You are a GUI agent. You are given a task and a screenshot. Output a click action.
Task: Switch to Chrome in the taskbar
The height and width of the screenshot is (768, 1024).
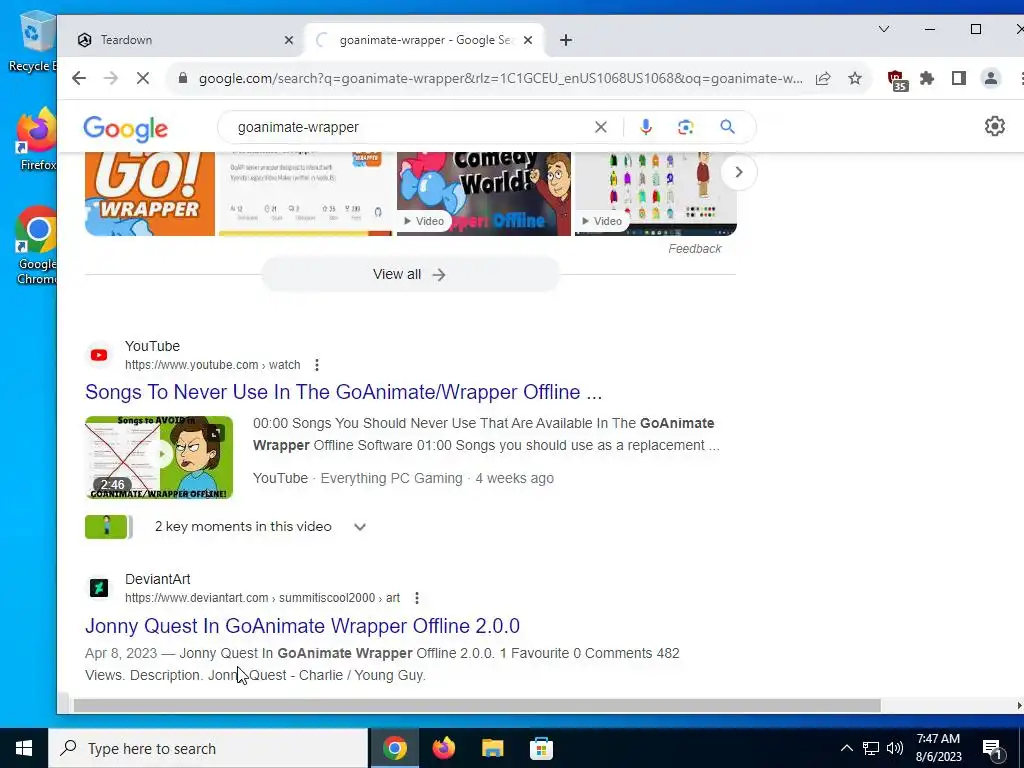(x=394, y=748)
